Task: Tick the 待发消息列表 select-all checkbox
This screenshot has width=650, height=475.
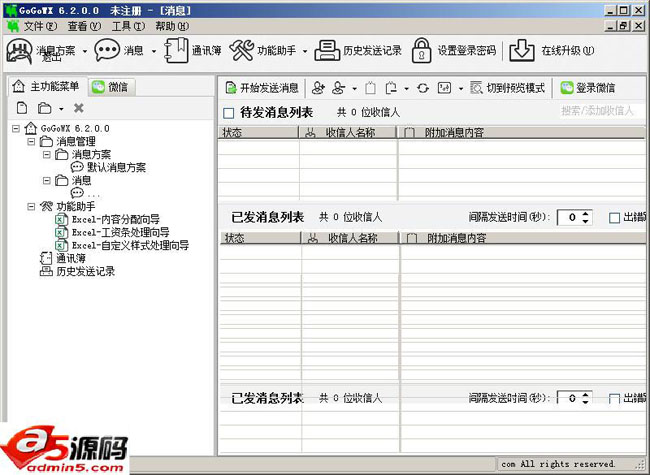Action: (228, 113)
